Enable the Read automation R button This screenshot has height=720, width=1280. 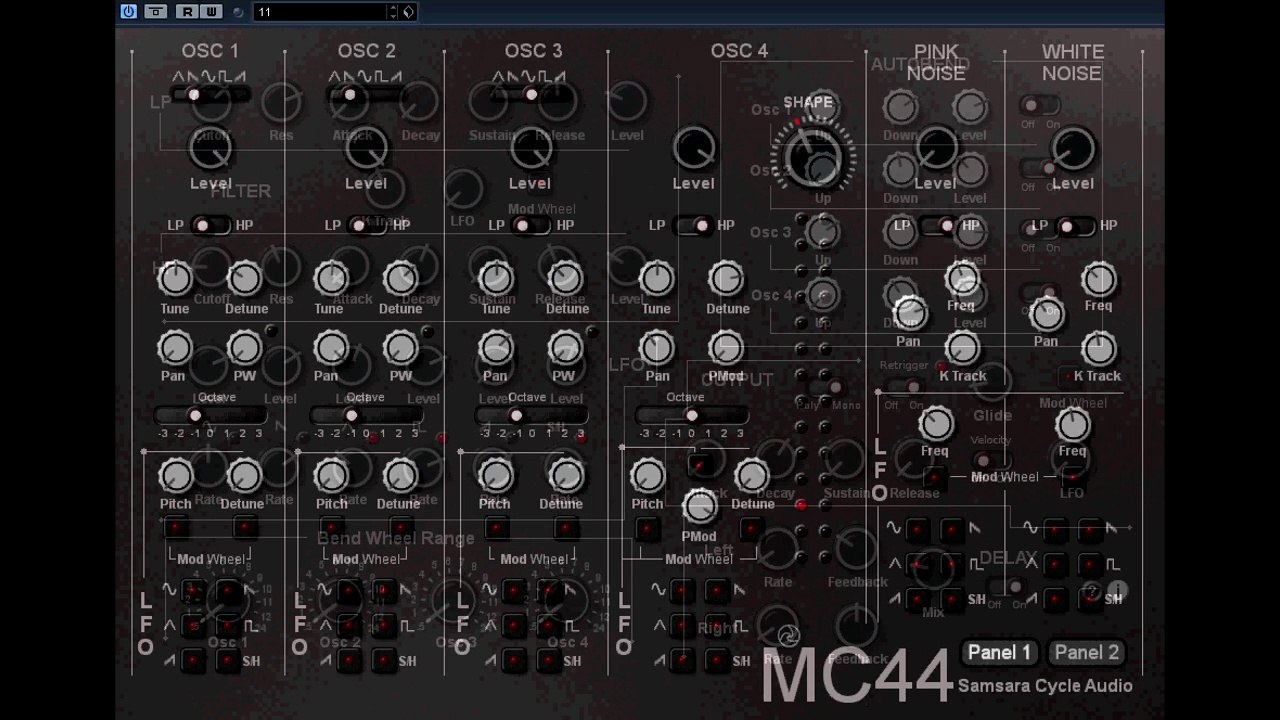[187, 12]
